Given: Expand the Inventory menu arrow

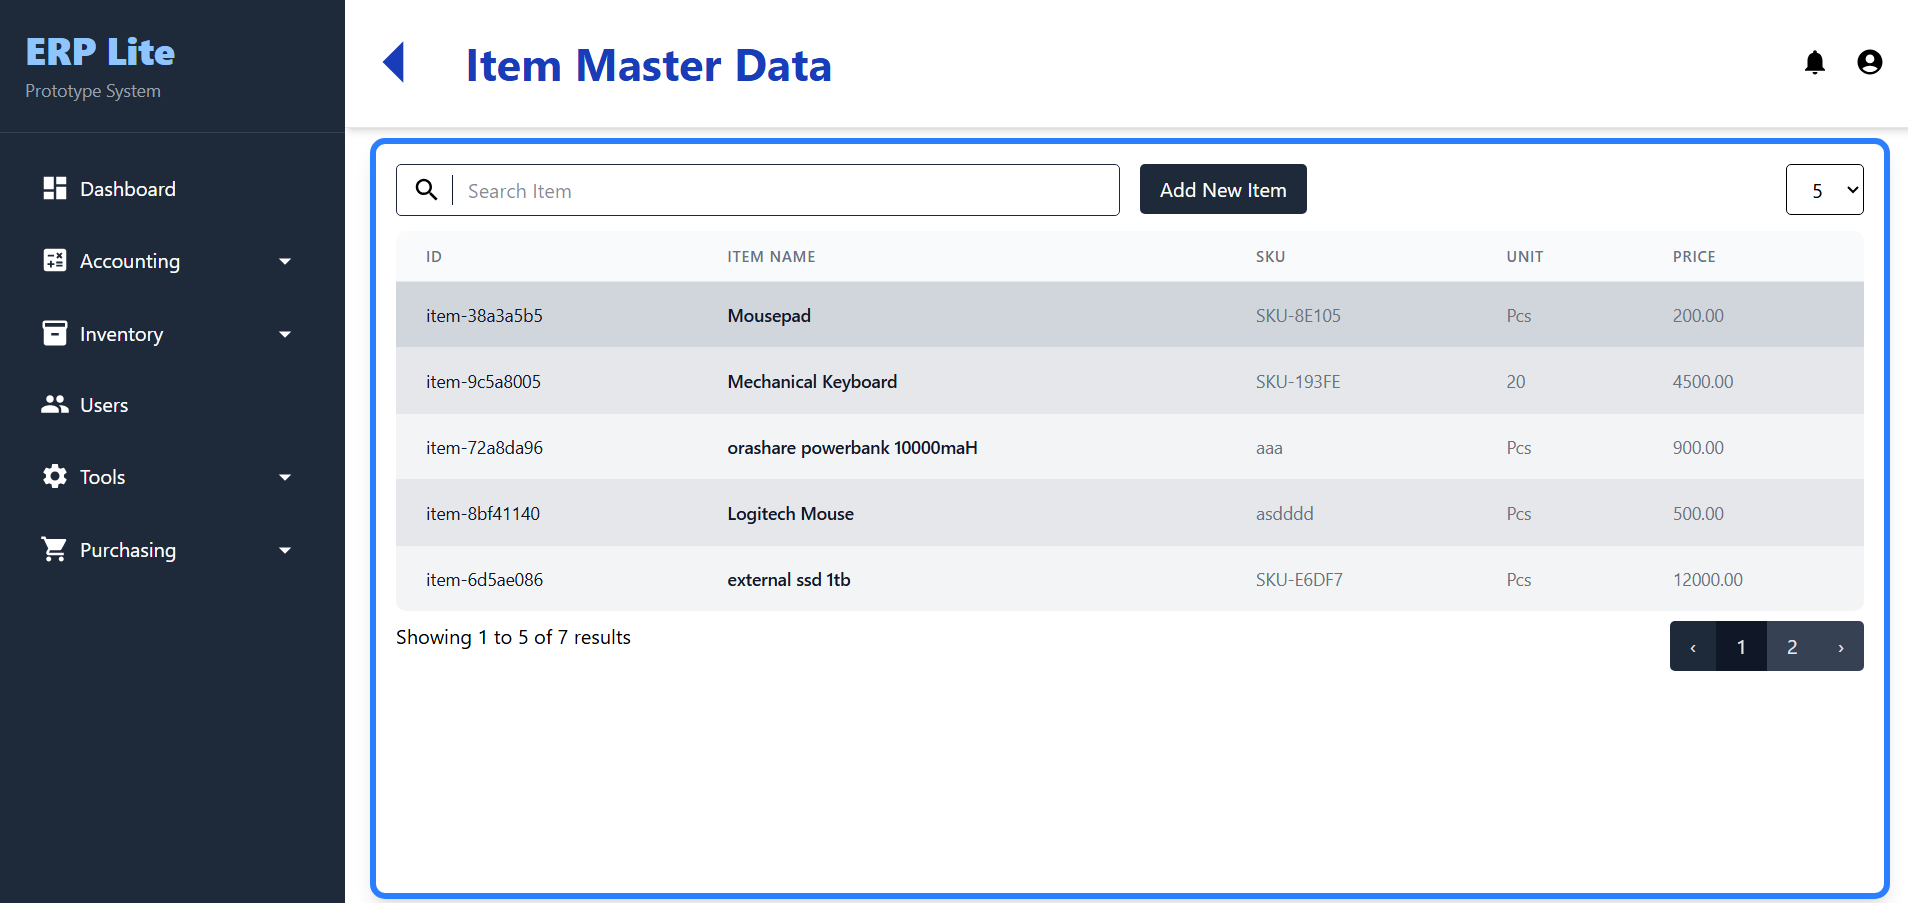Looking at the screenshot, I should (x=285, y=335).
